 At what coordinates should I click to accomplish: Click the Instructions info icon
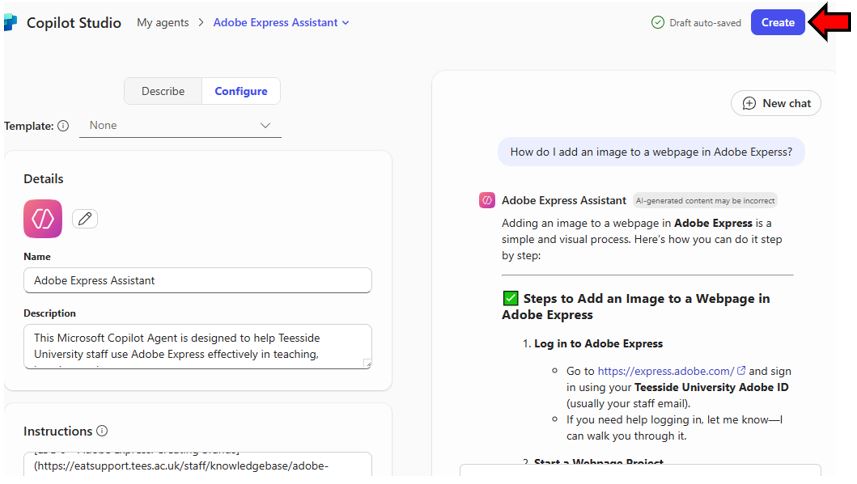click(x=102, y=431)
